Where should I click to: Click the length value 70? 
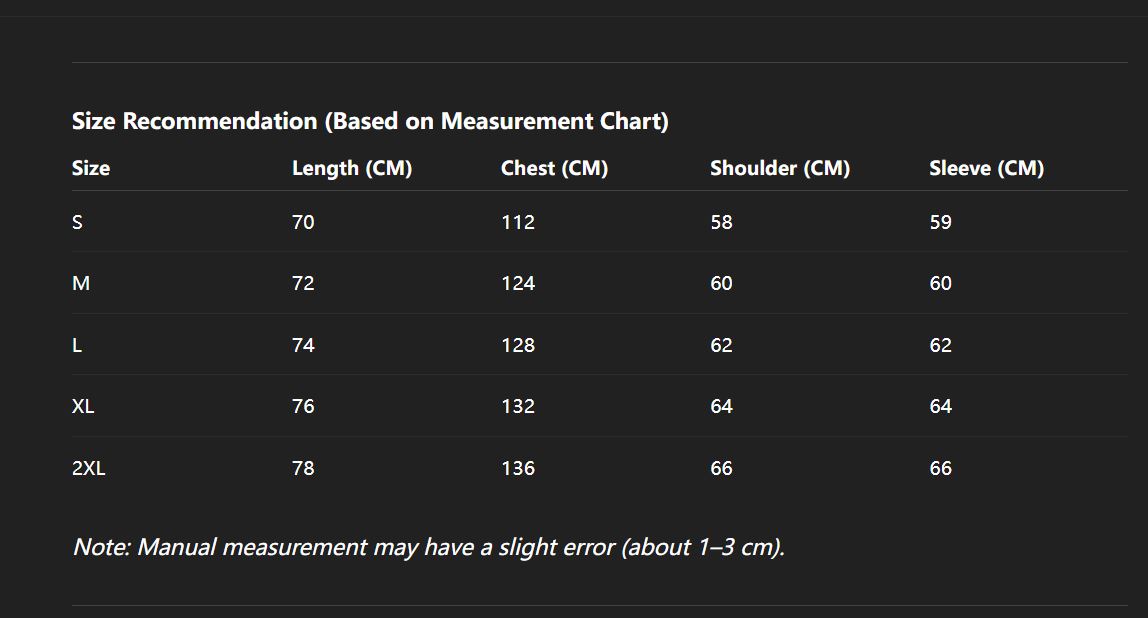[x=303, y=222]
